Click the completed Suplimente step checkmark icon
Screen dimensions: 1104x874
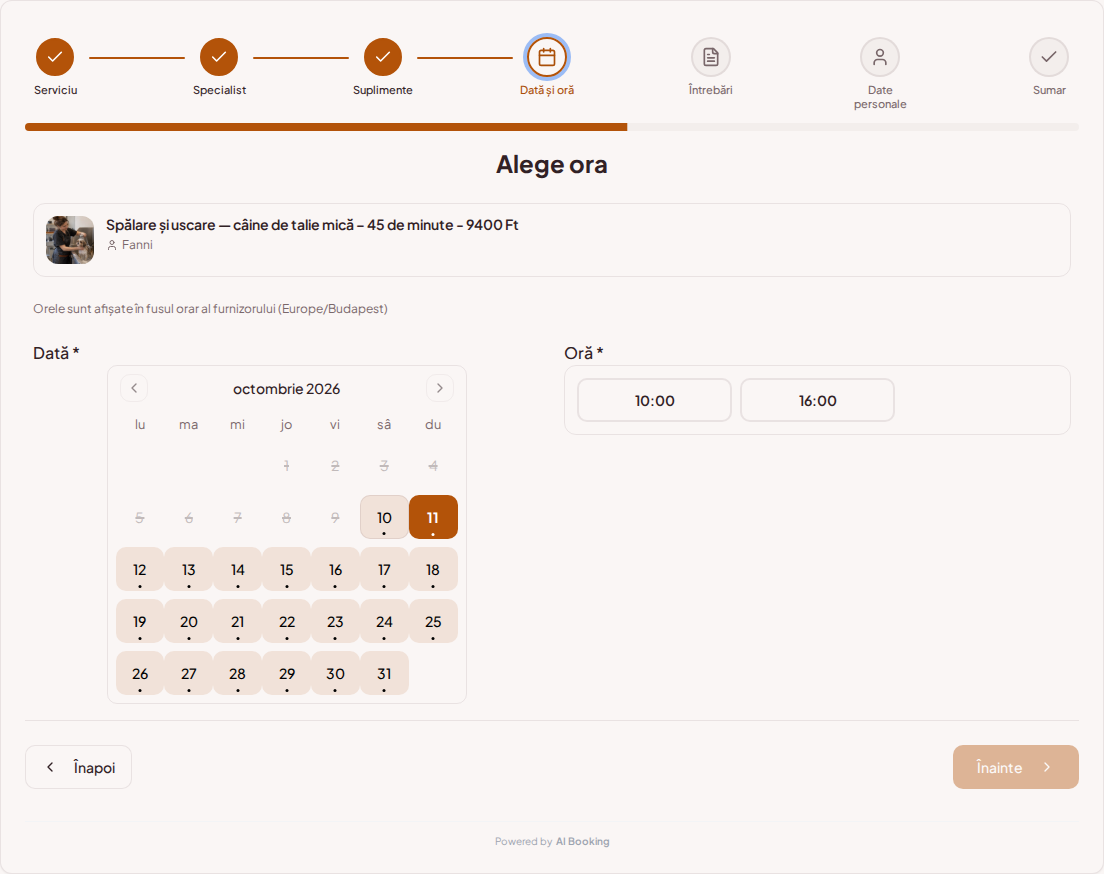(383, 57)
